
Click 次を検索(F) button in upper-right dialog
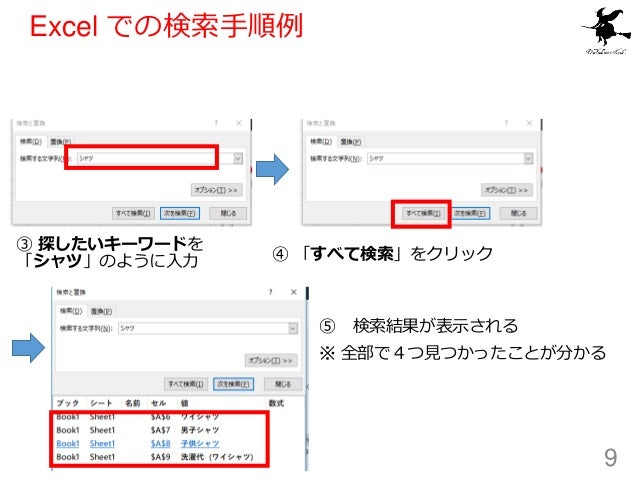pyautogui.click(x=470, y=213)
